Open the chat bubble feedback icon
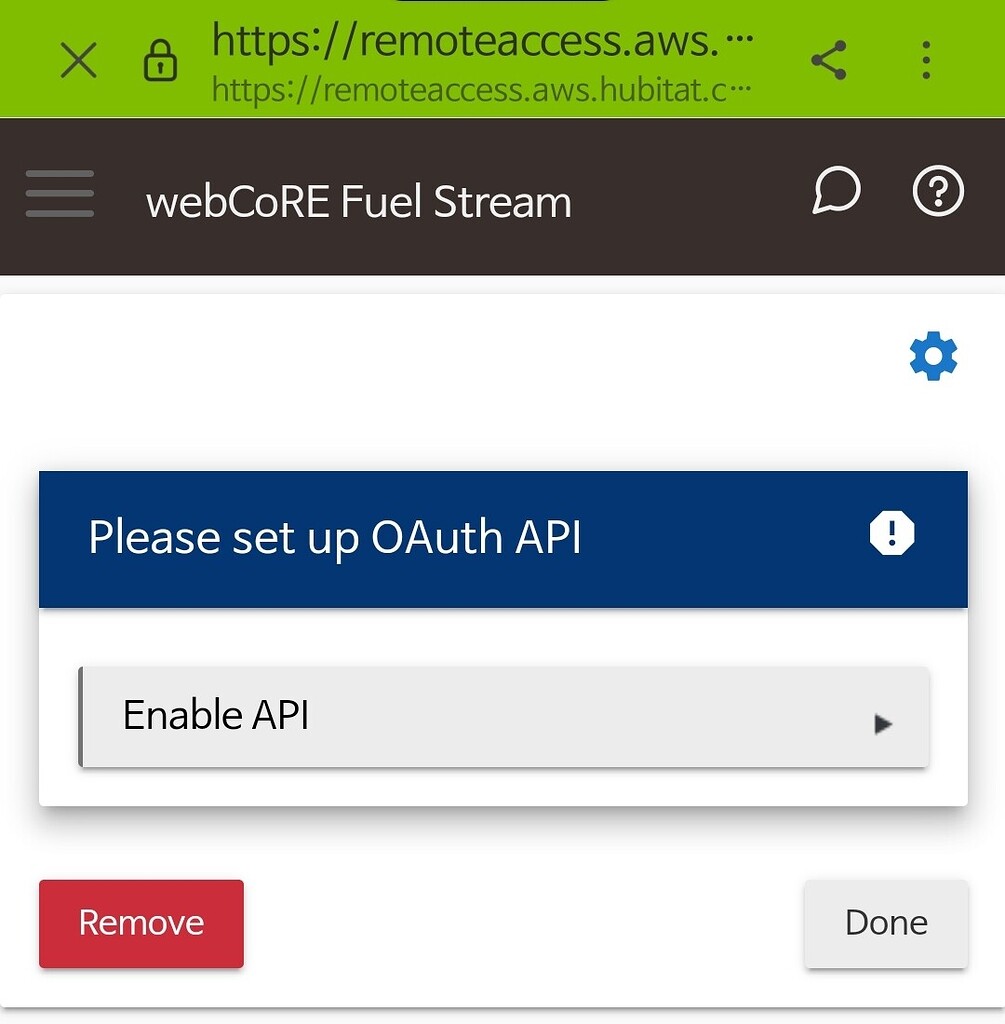Screen dimensions: 1005x1024 (x=836, y=191)
